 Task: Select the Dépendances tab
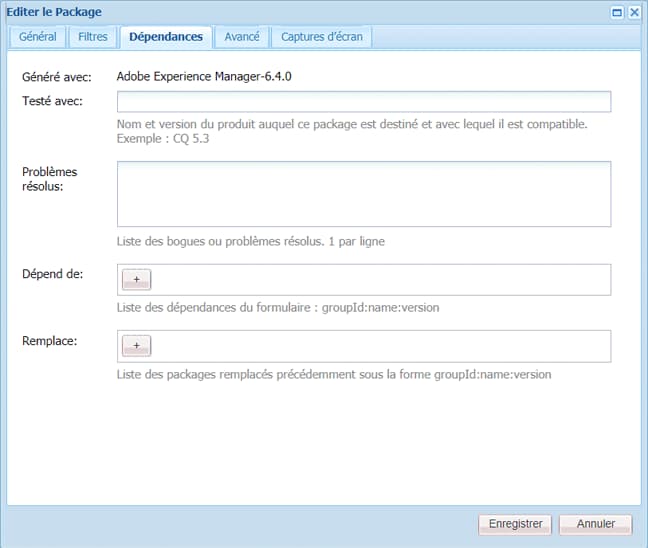(x=166, y=37)
